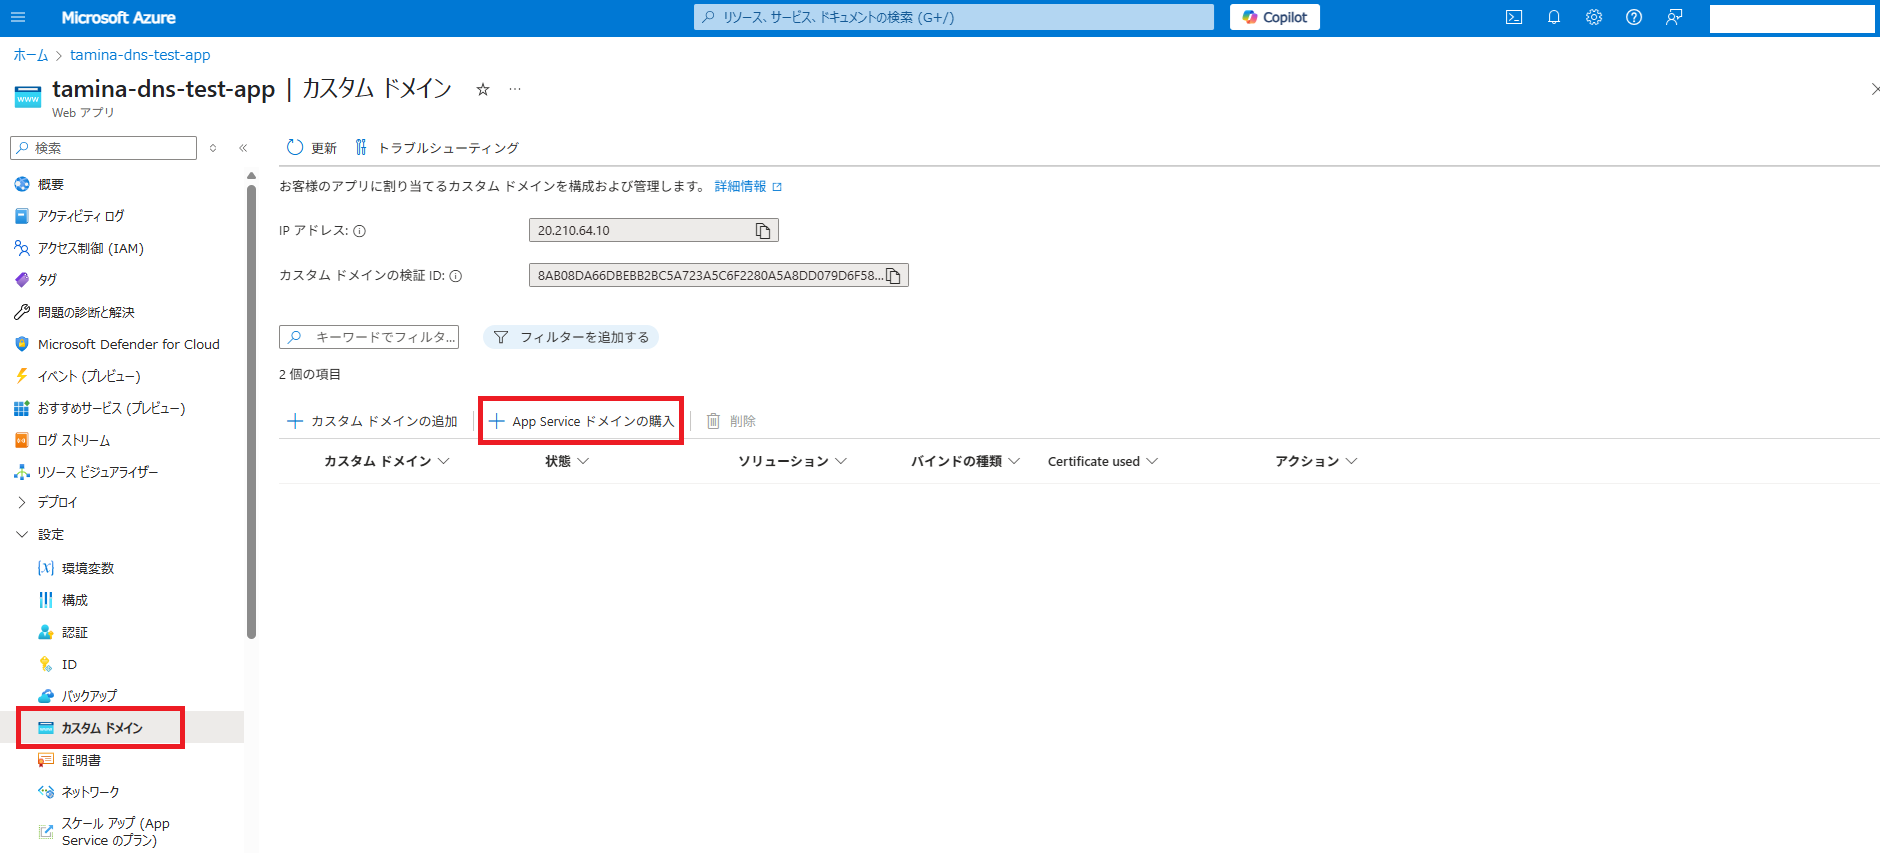1880x853 pixels.
Task: Expand the デプロイ section in sidebar
Action: pos(22,502)
